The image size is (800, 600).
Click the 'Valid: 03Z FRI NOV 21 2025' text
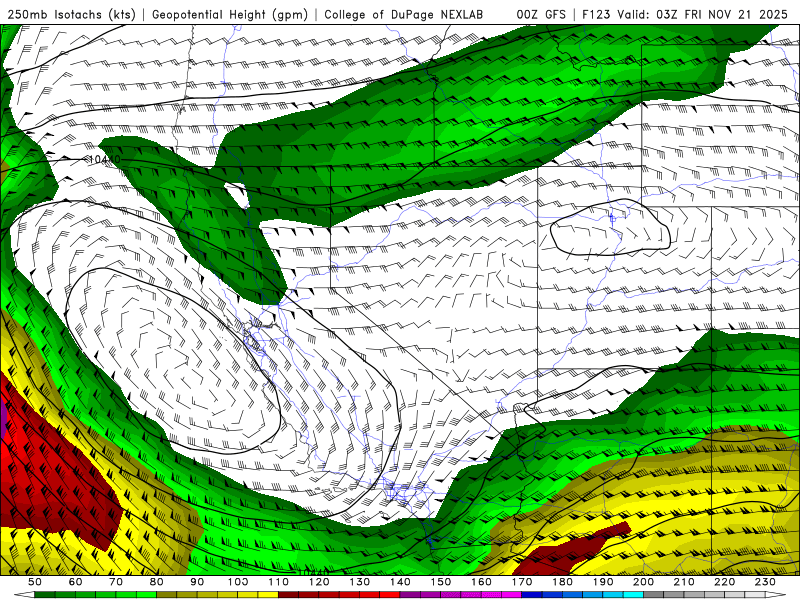pyautogui.click(x=703, y=14)
